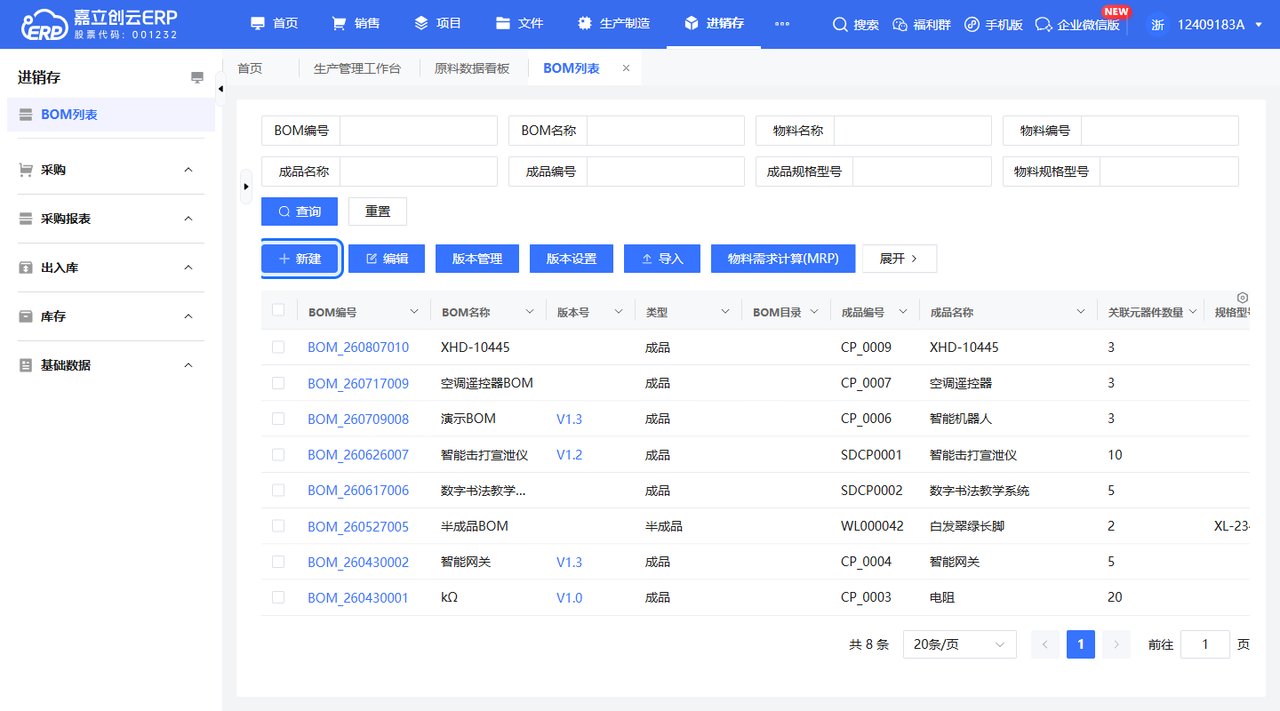Check the row BOM_260527005
1280x711 pixels.
278,526
